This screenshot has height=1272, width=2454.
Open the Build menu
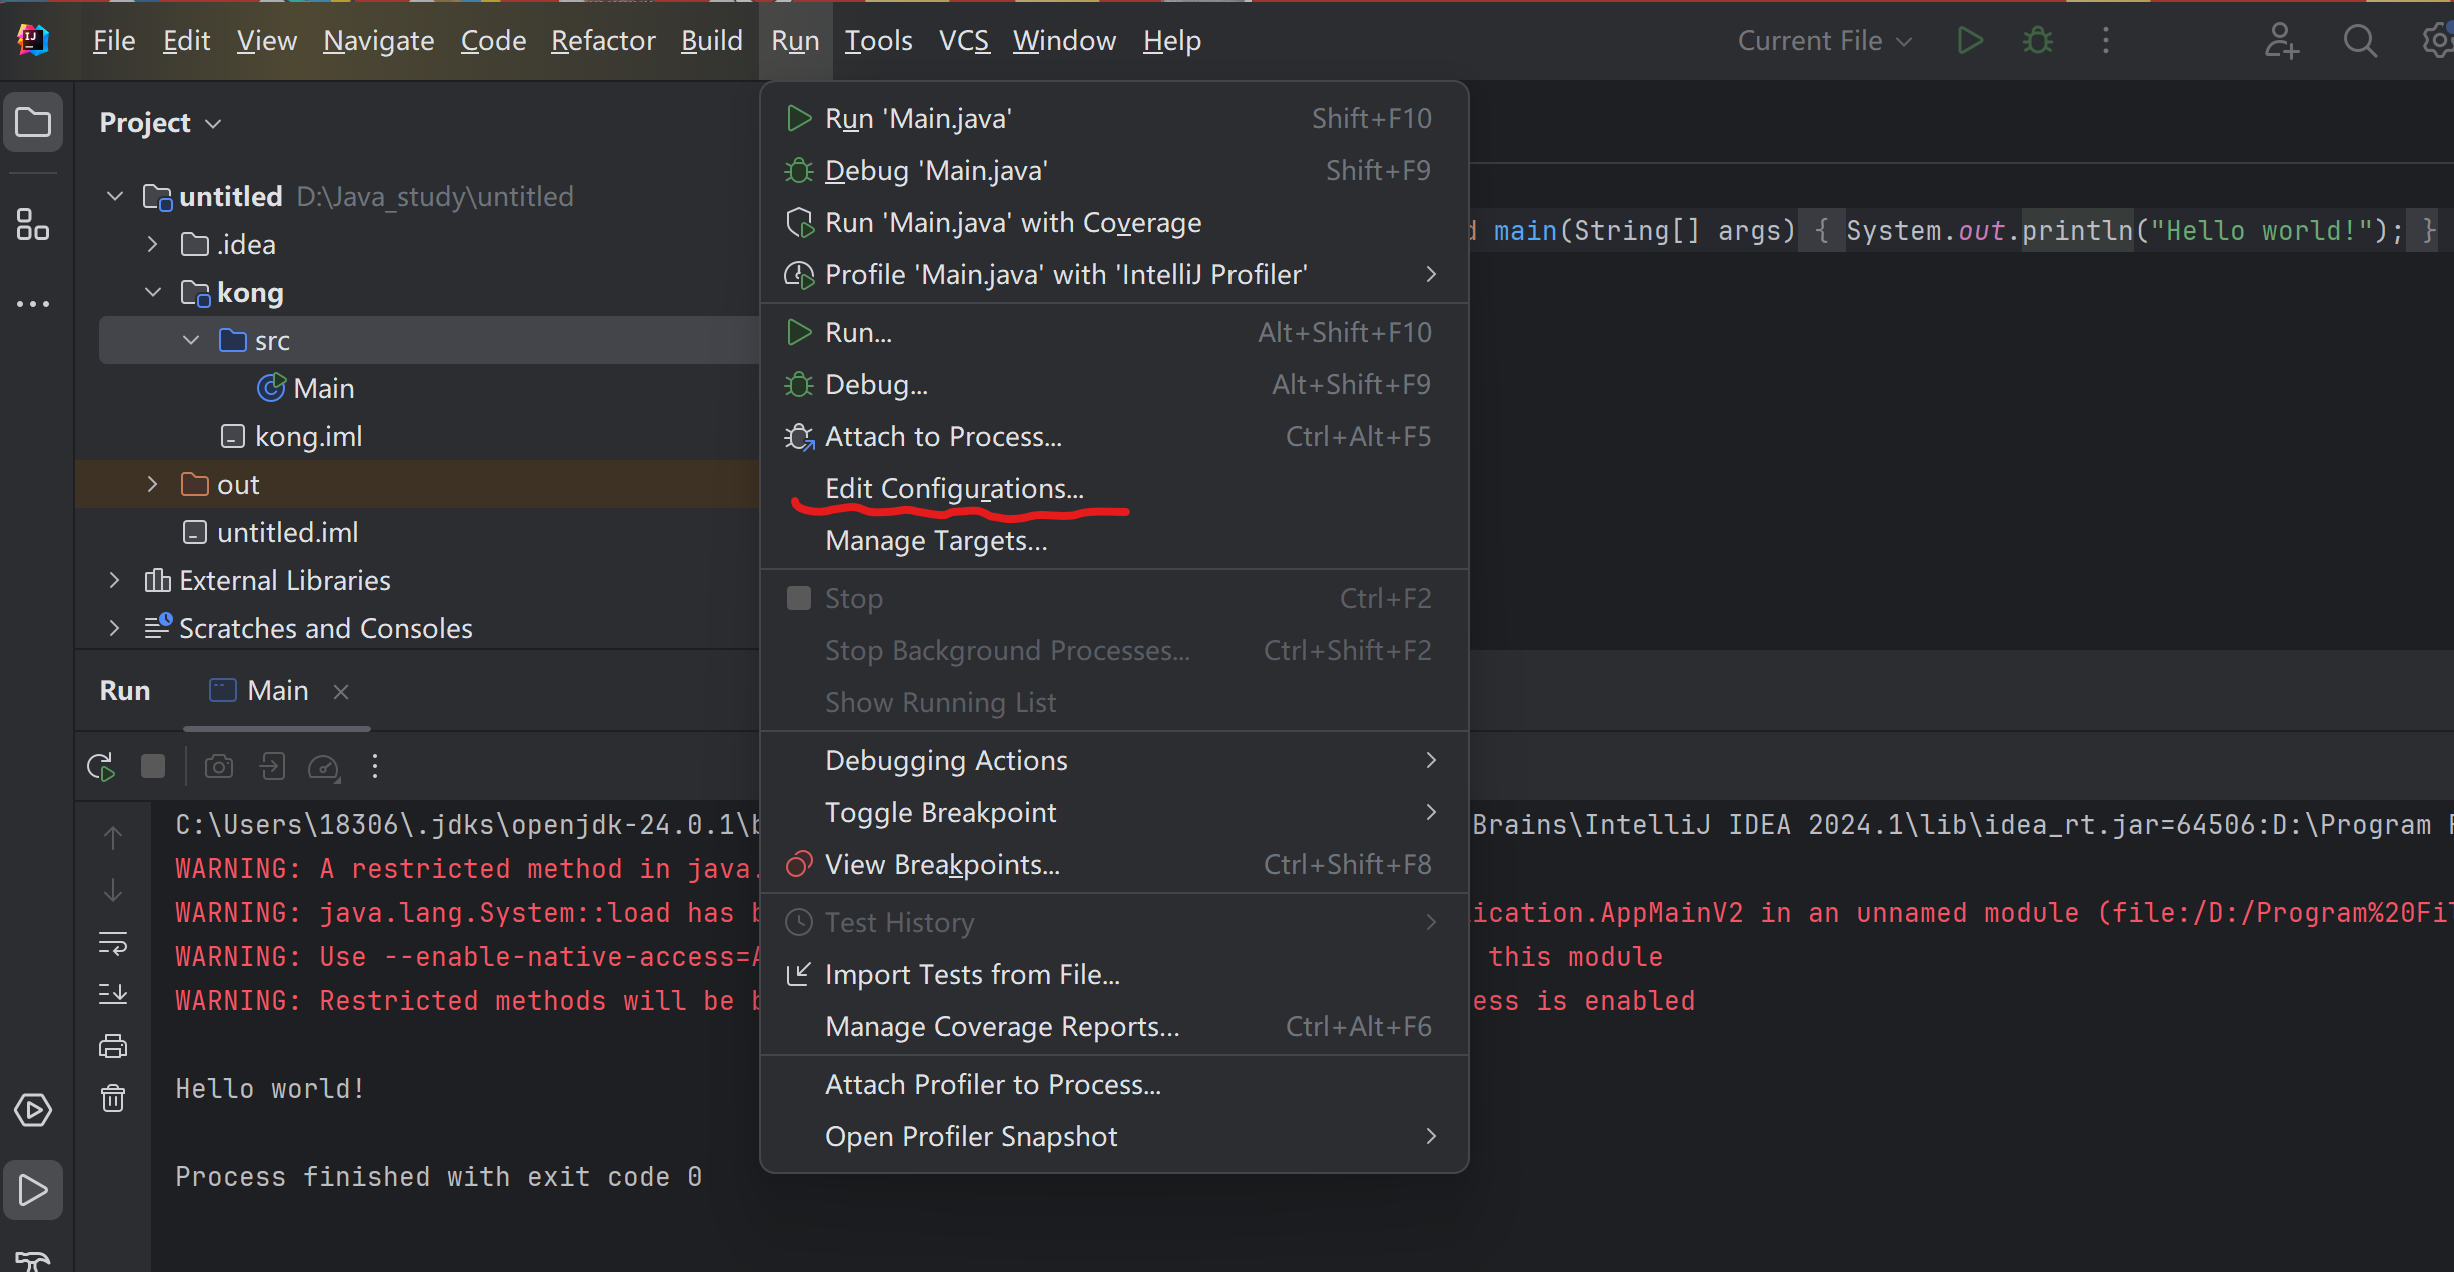click(x=712, y=41)
